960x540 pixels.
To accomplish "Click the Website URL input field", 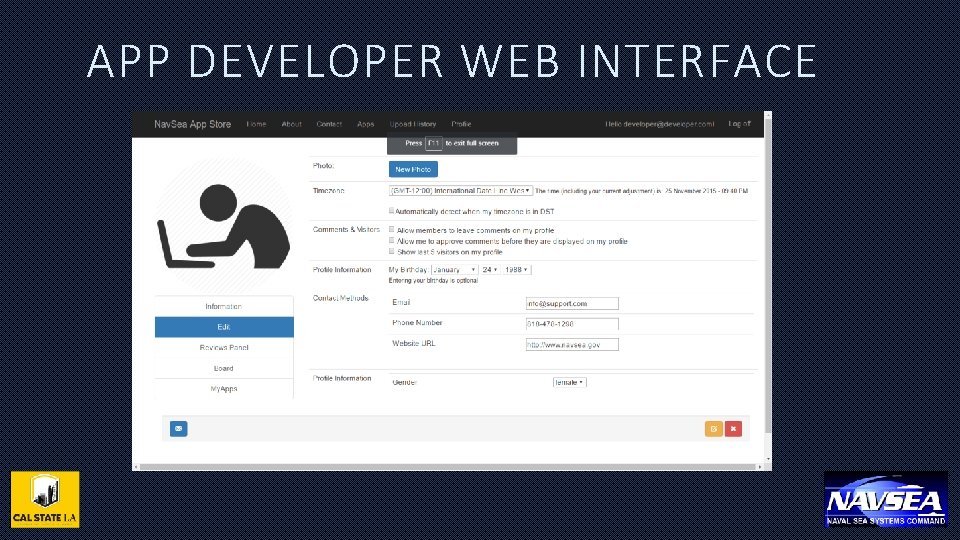I will [572, 345].
